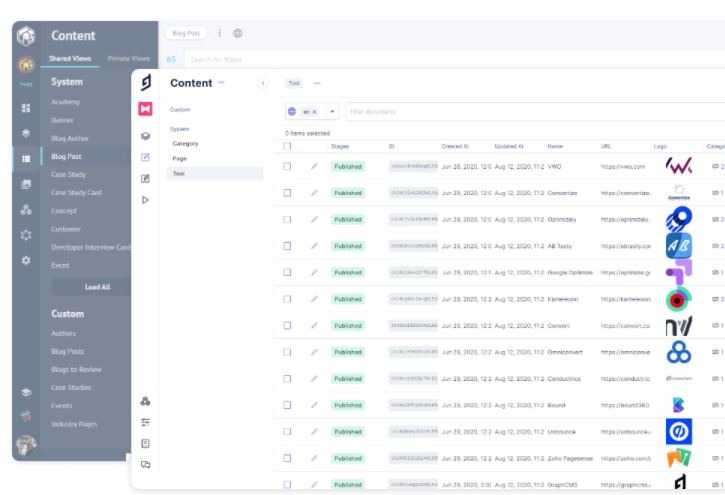Viewport: 725px width, 495px height.
Task: Click the pencil edit icon for Optimizely row
Action: tap(314, 219)
